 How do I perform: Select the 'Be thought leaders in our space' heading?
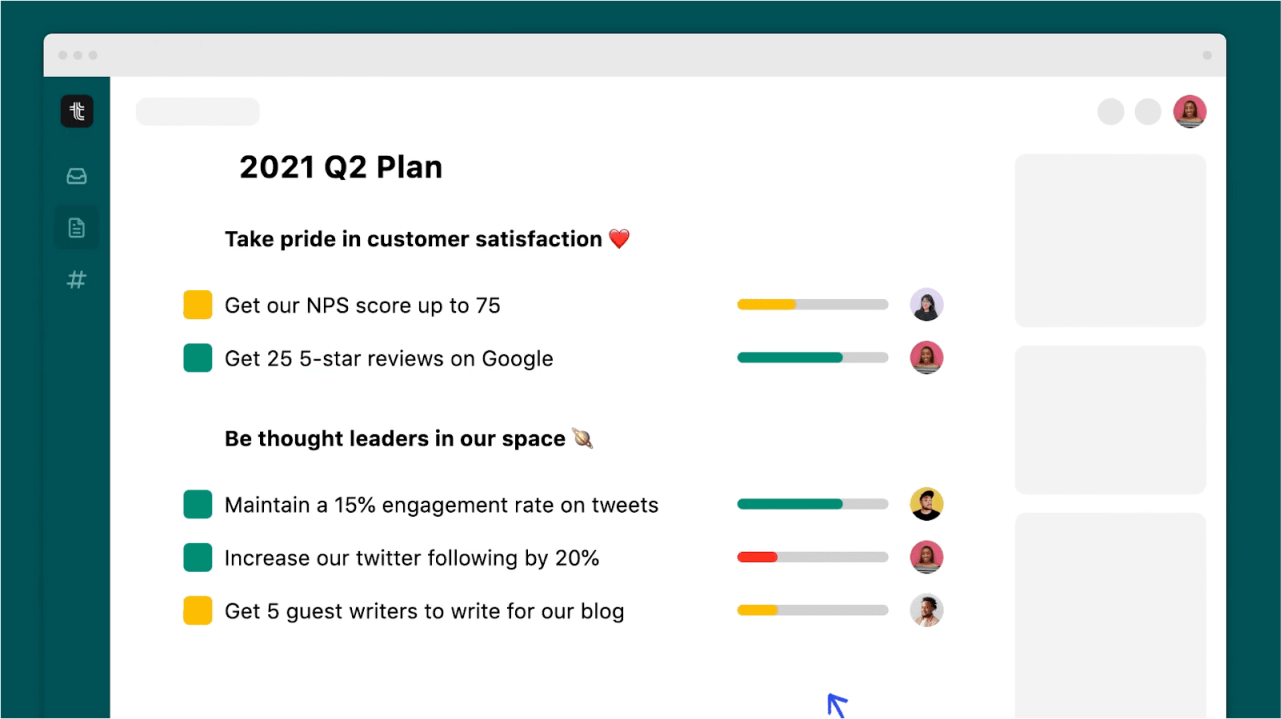pos(395,439)
